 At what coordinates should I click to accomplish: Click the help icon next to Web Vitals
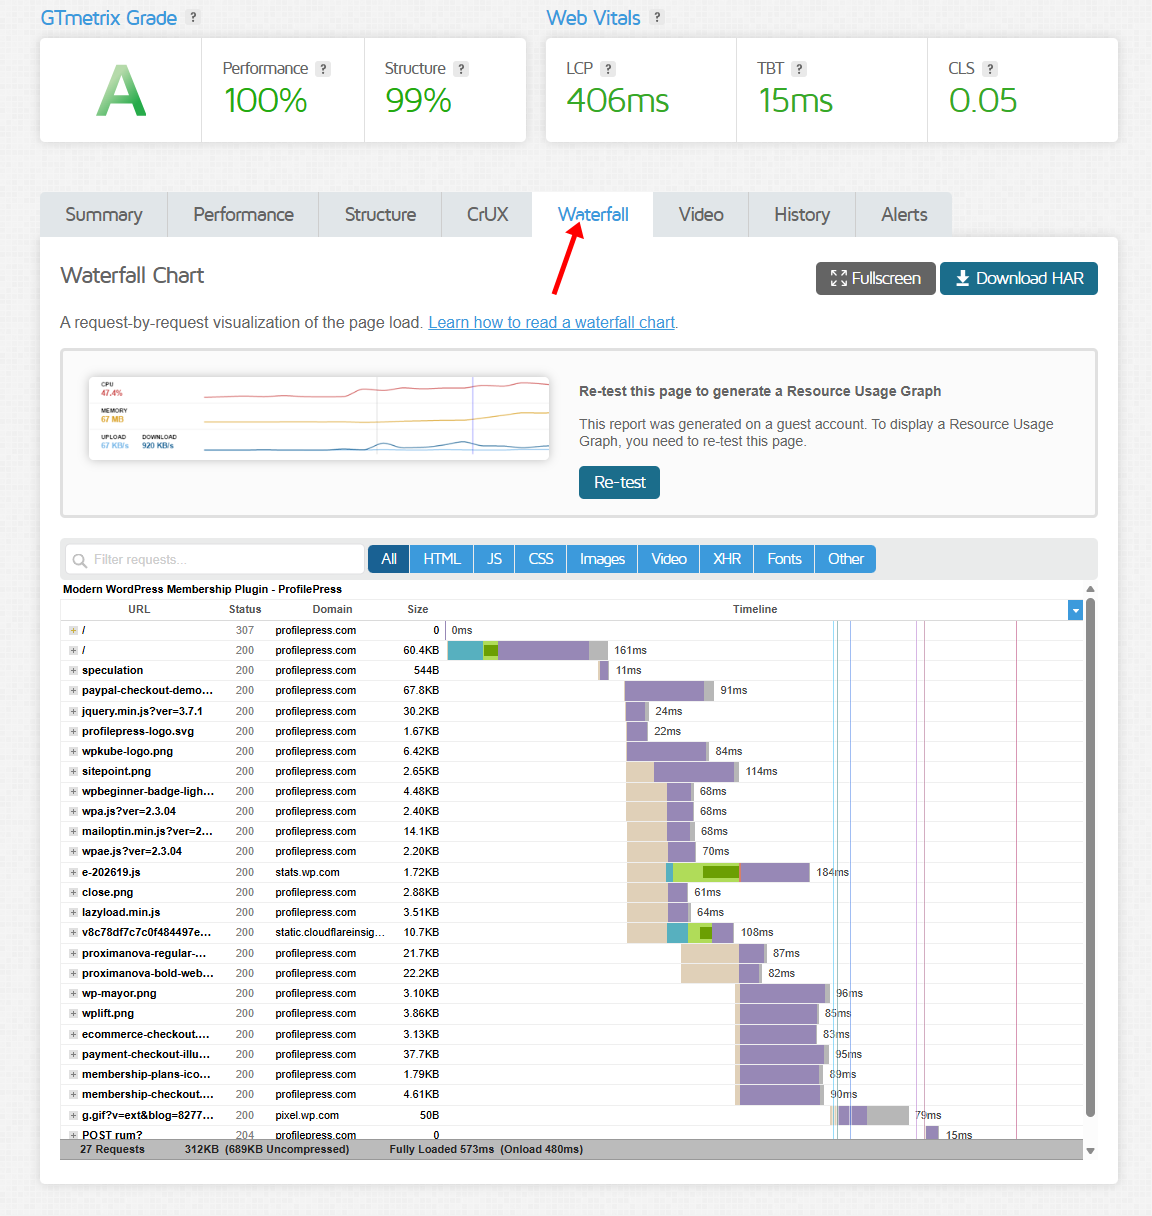[657, 17]
